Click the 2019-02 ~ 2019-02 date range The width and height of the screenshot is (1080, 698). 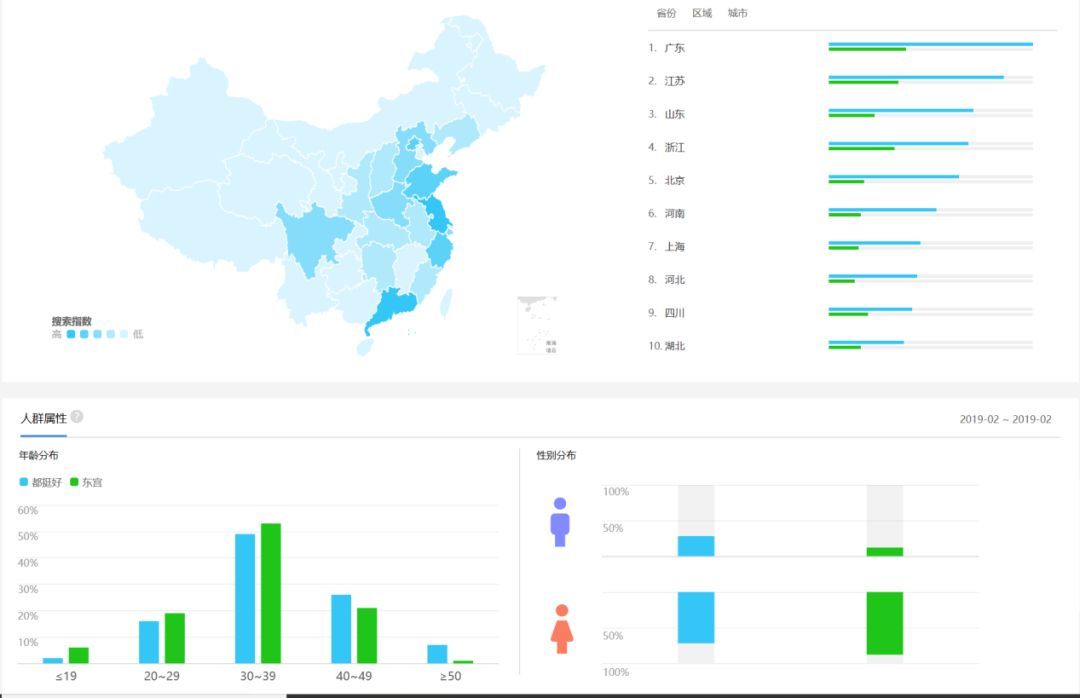(1006, 419)
